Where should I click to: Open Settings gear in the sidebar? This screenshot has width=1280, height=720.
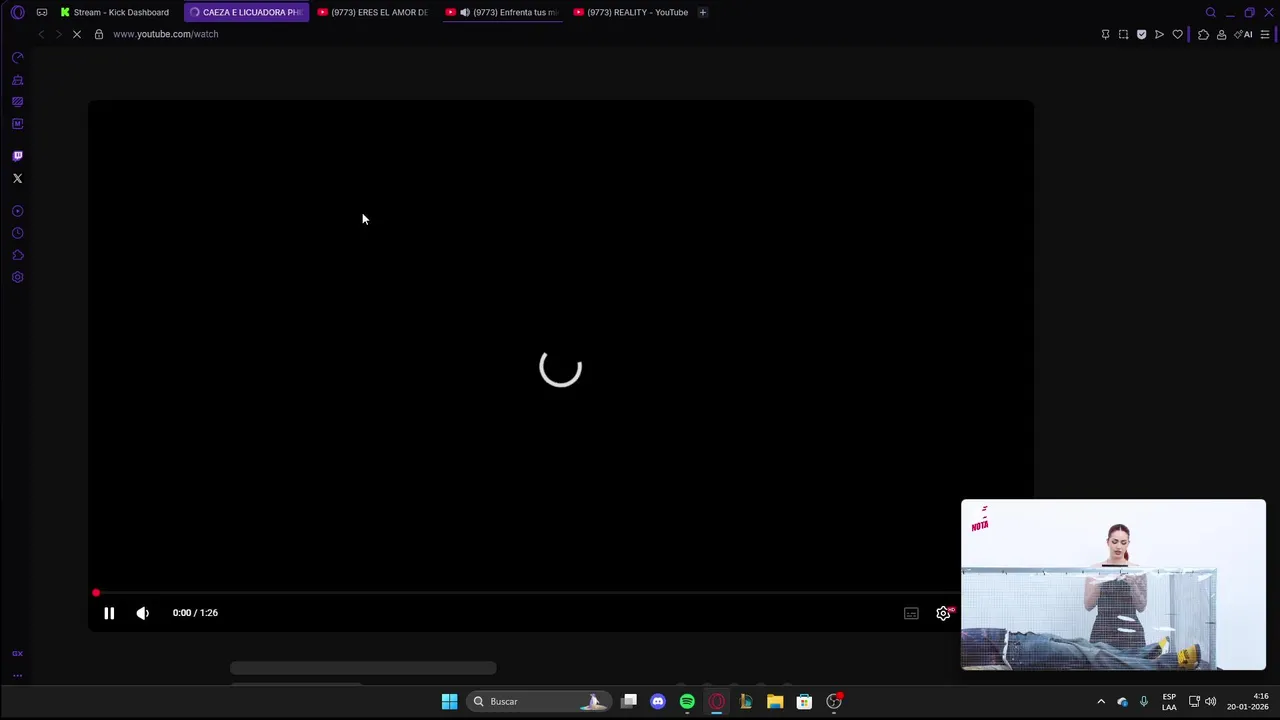17,277
